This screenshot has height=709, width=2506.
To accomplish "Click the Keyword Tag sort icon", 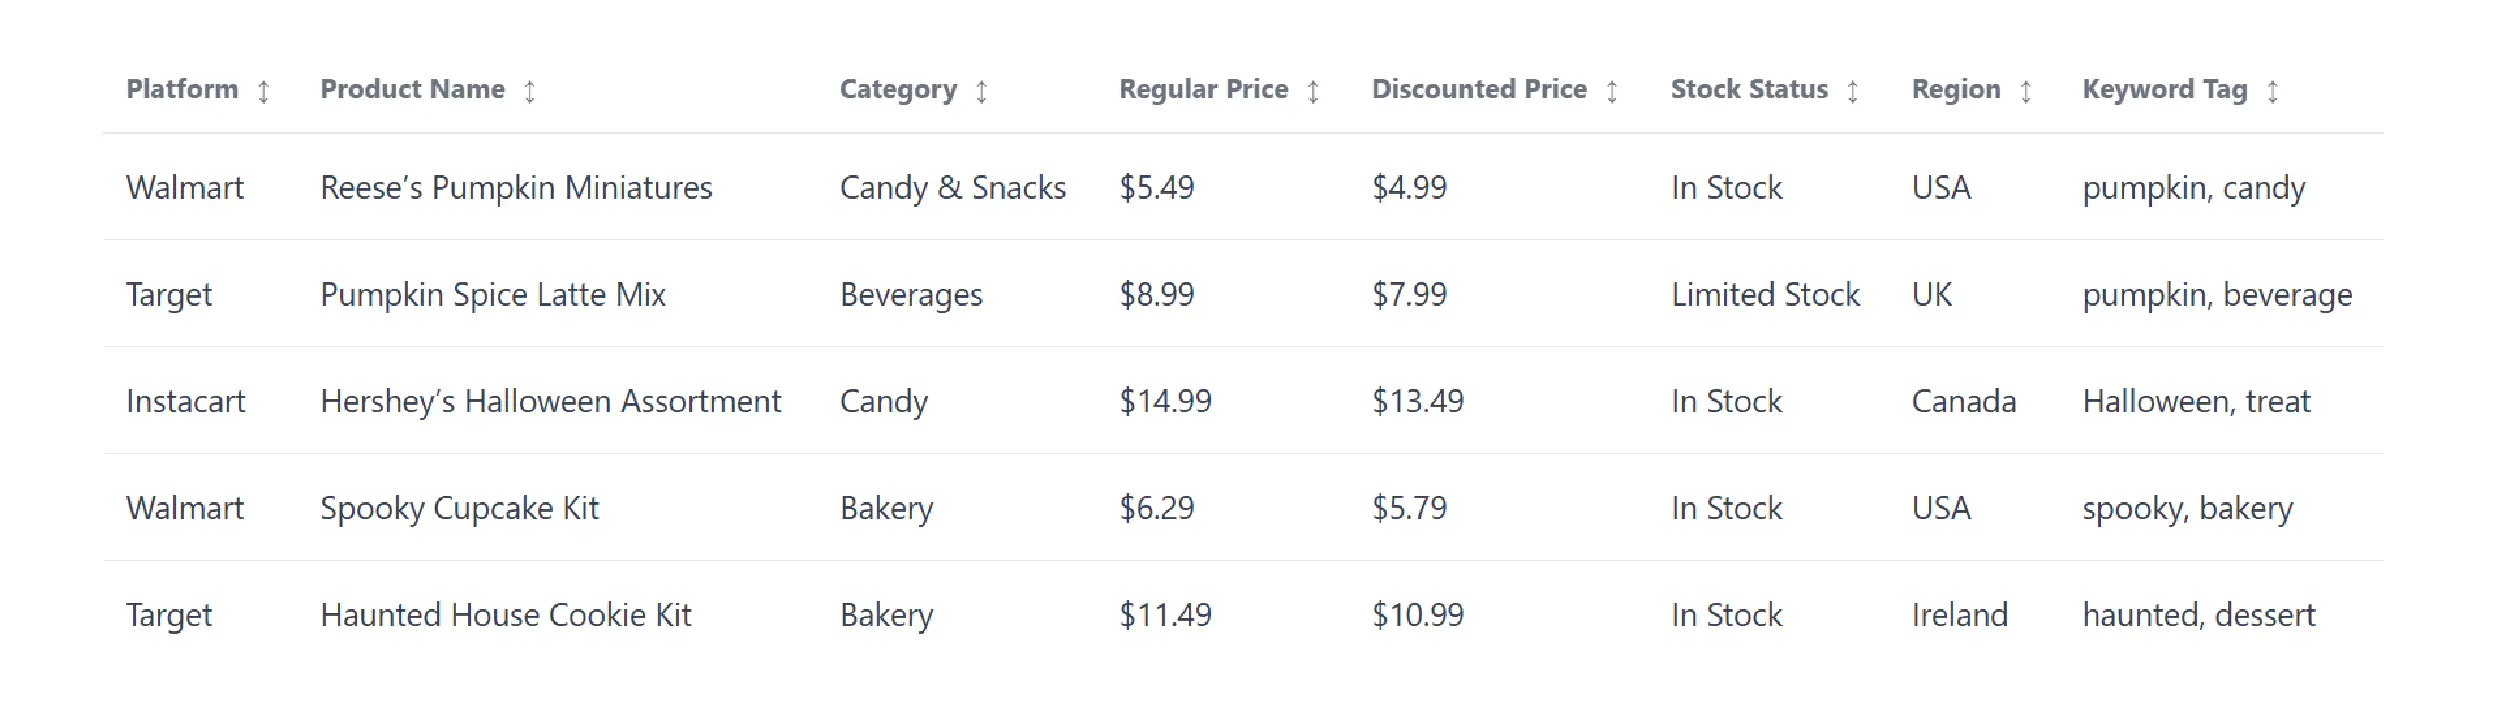I will point(2272,92).
